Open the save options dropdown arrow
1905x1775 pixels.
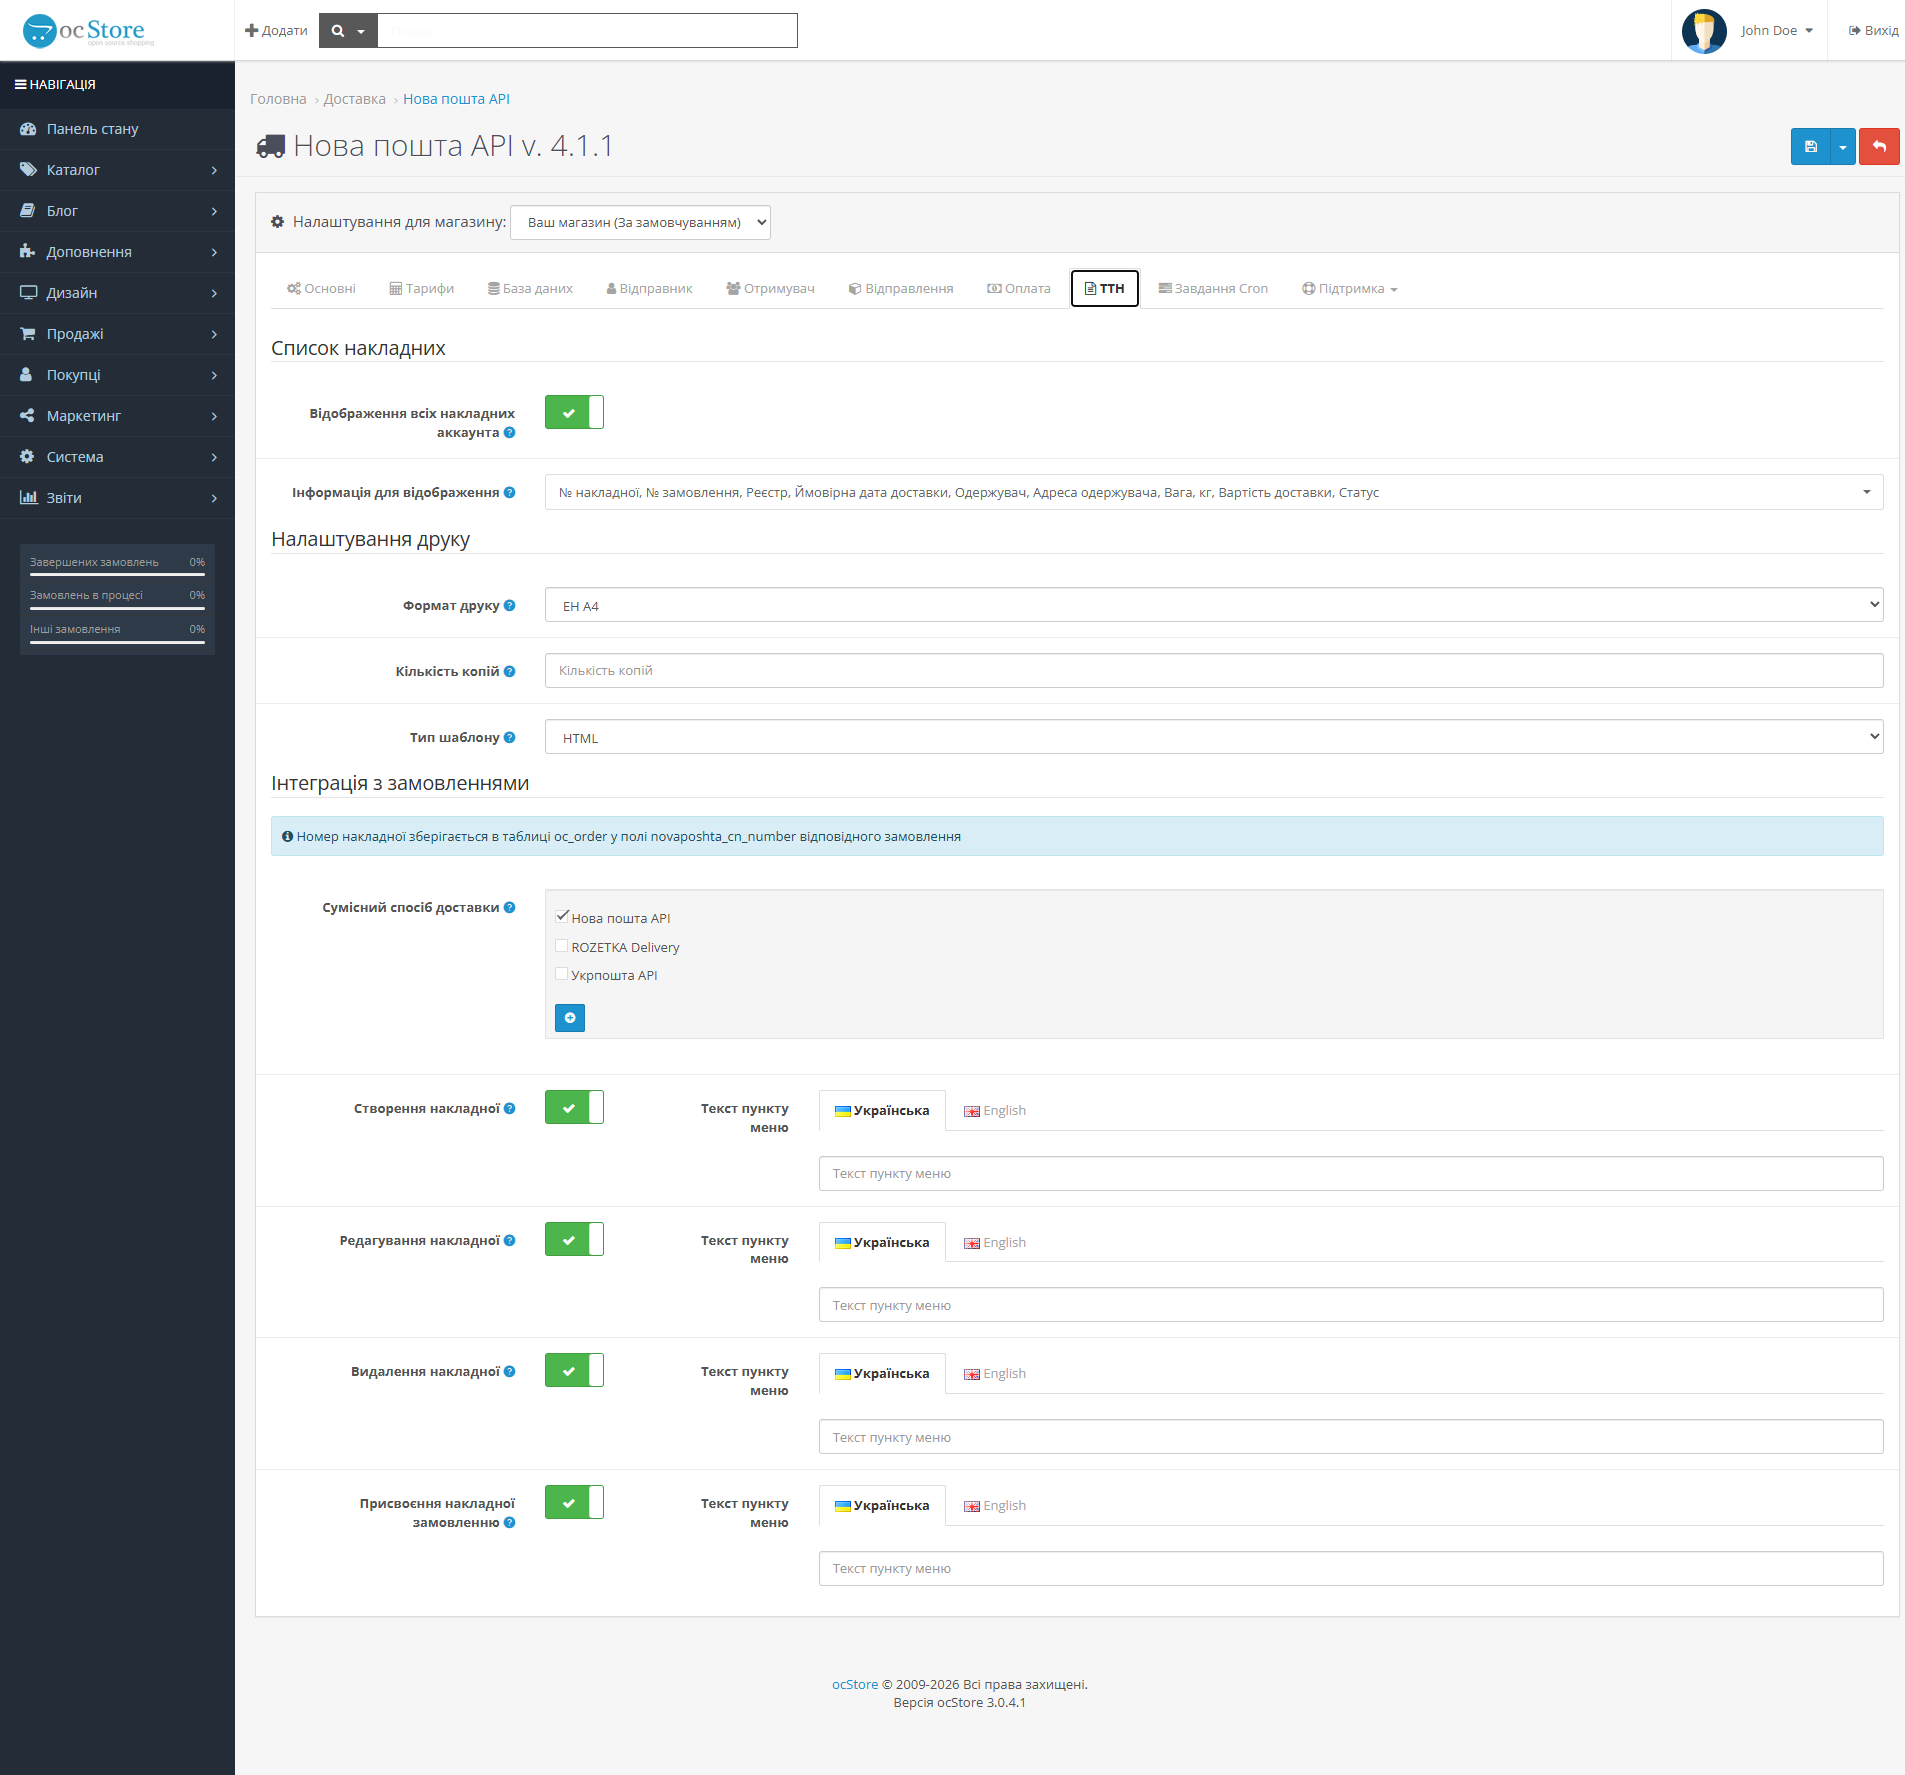point(1843,147)
